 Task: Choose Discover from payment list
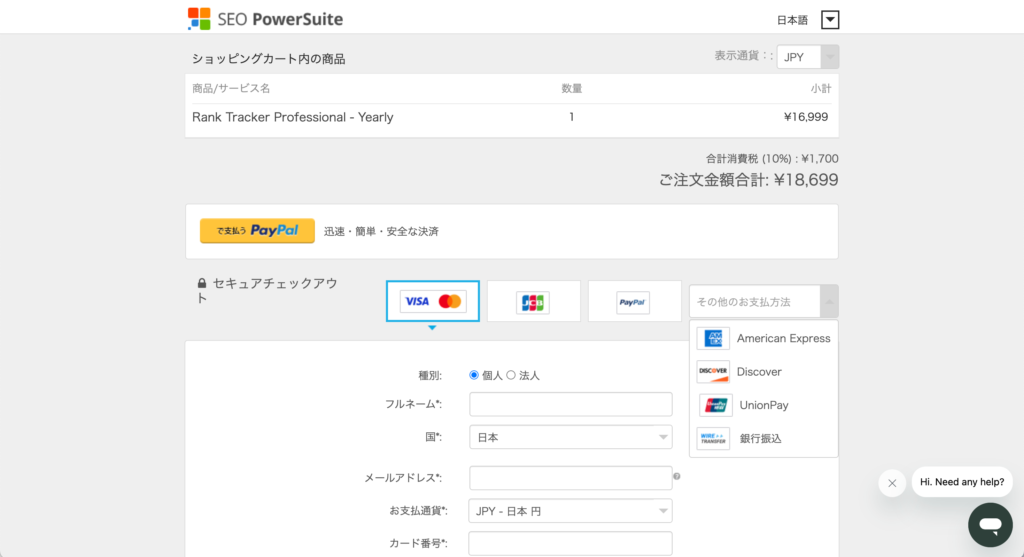(x=763, y=372)
